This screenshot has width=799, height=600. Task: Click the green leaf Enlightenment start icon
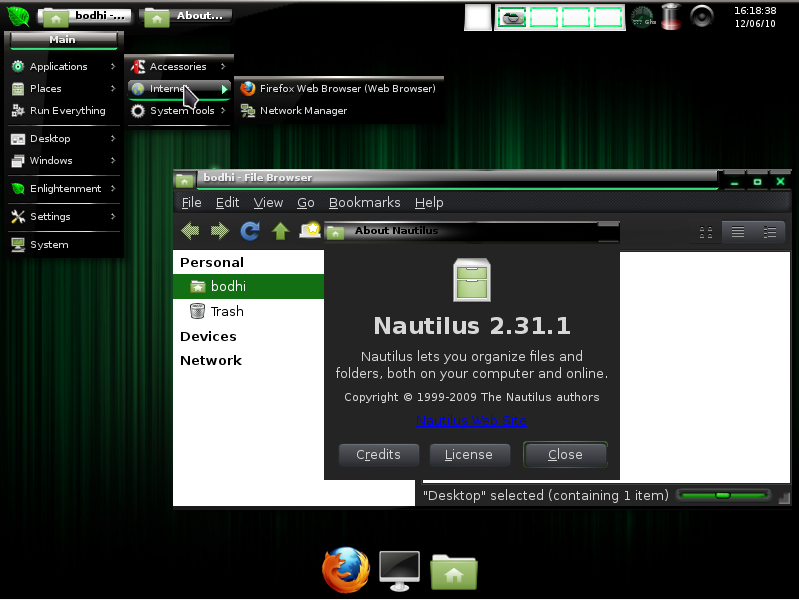pyautogui.click(x=18, y=16)
